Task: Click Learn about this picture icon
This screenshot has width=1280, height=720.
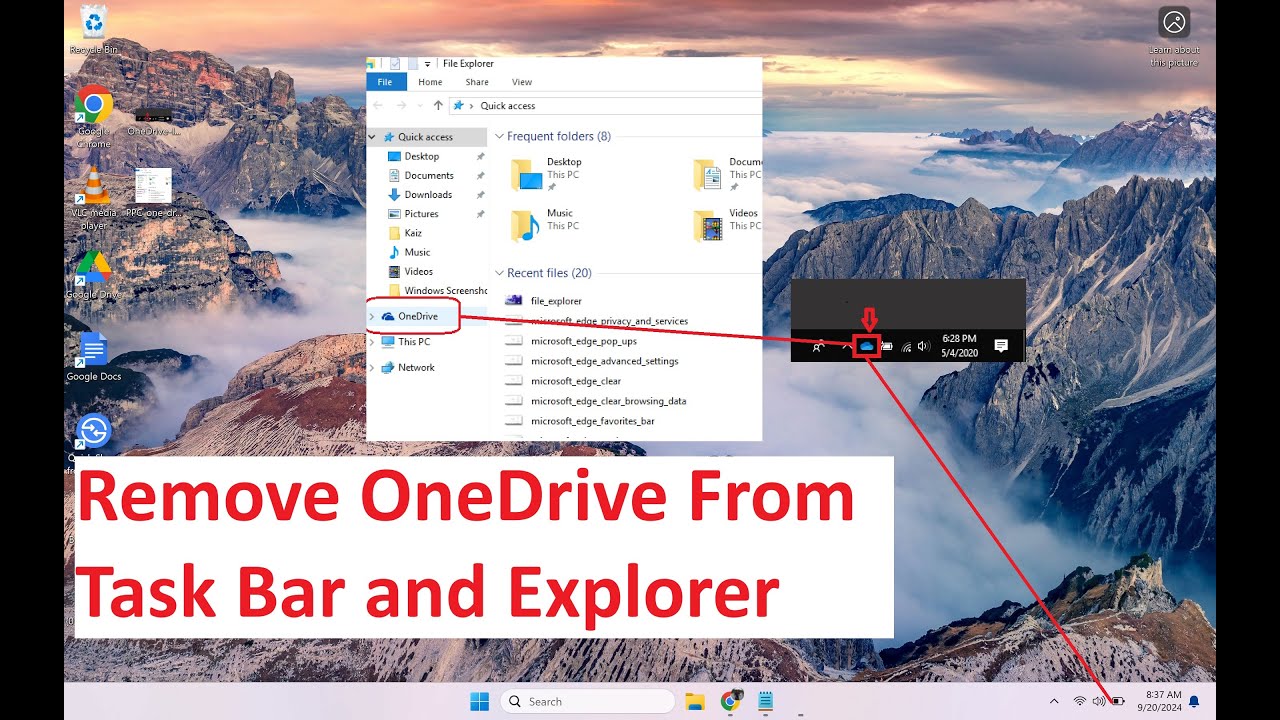Action: (x=1173, y=22)
